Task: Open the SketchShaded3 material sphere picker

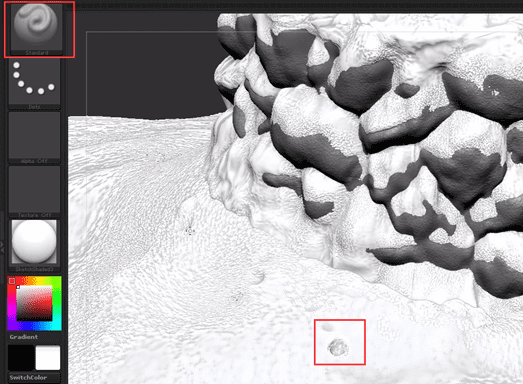Action: coord(34,246)
